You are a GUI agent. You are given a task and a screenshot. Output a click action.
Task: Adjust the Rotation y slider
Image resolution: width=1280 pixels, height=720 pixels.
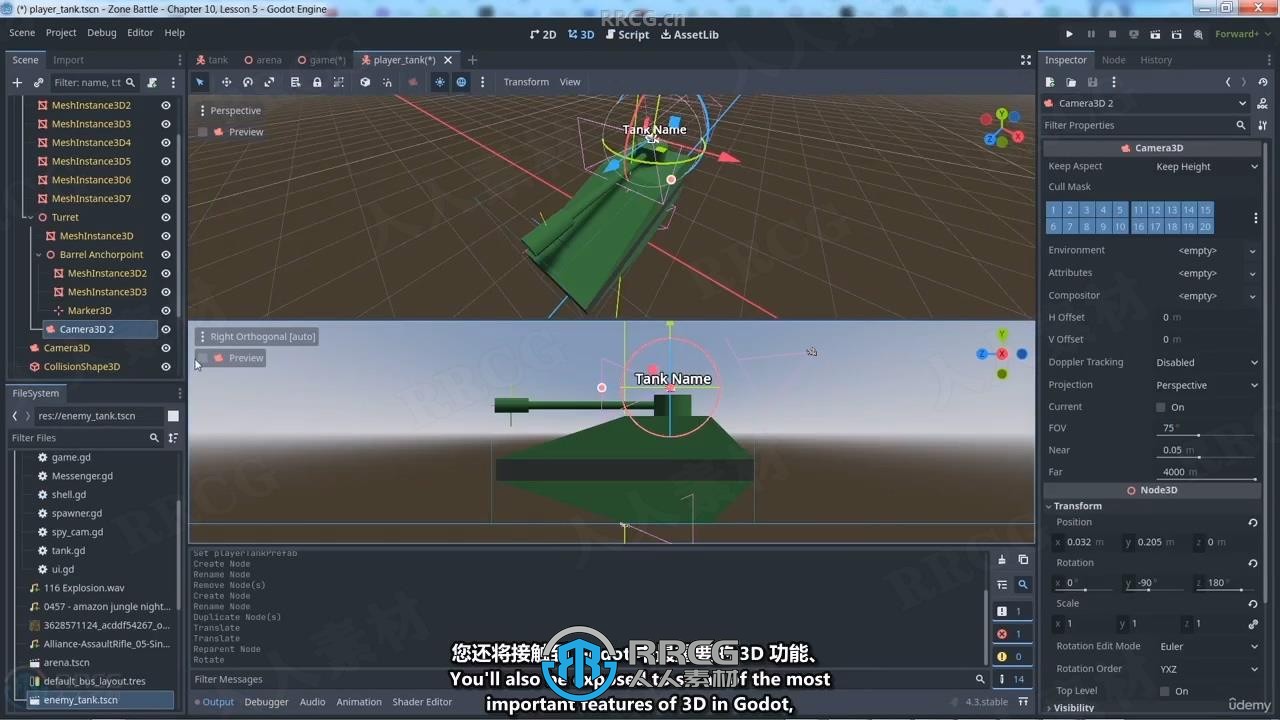pyautogui.click(x=1152, y=590)
